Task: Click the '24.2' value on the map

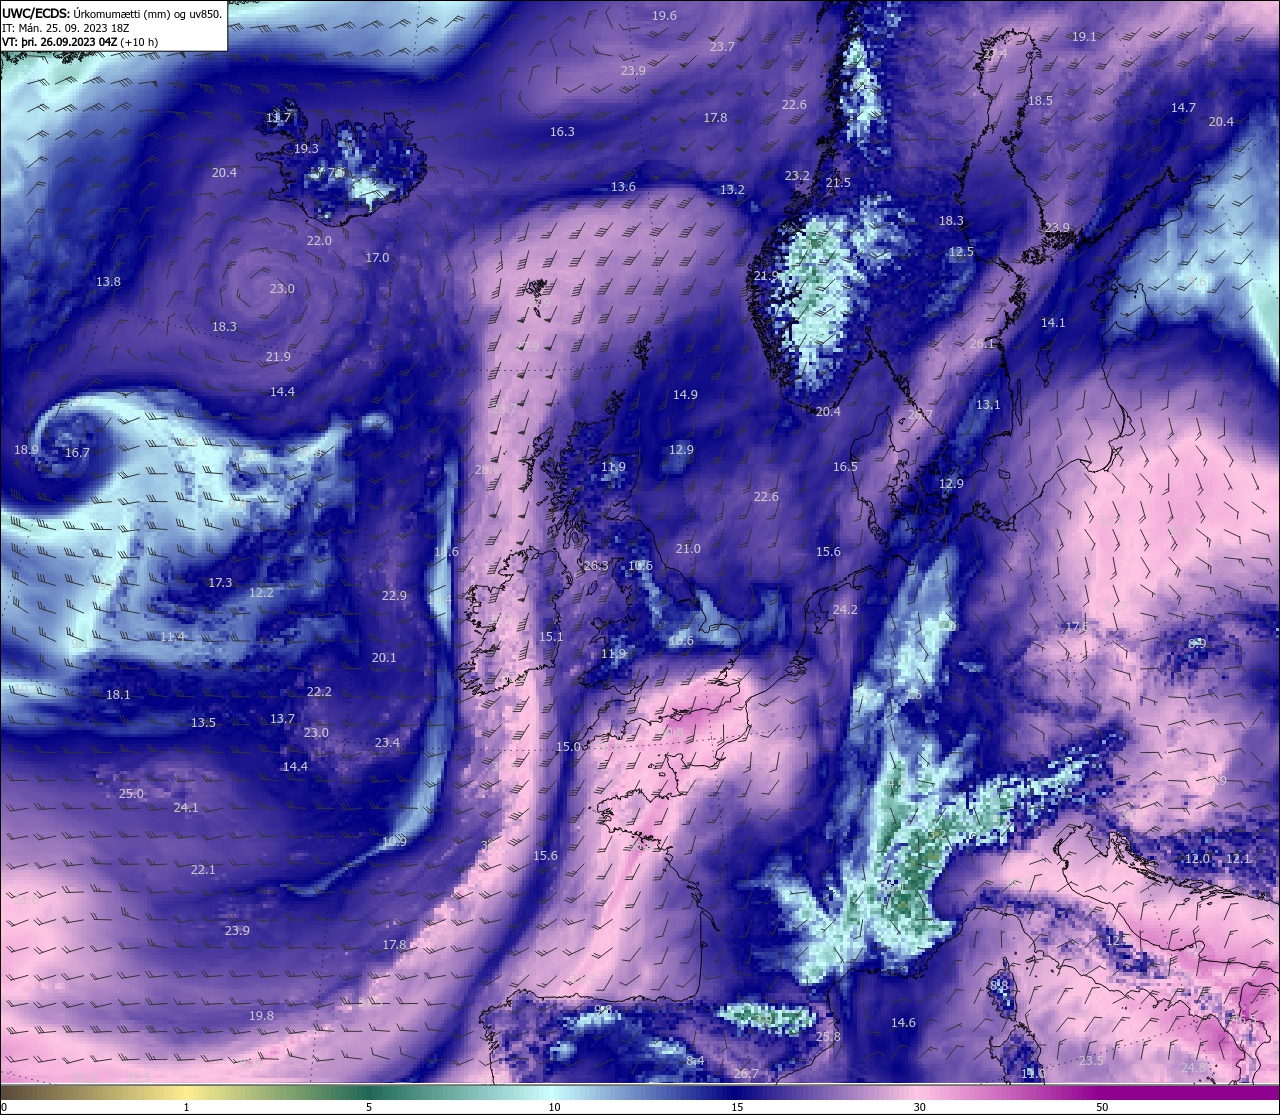Action: tap(845, 610)
